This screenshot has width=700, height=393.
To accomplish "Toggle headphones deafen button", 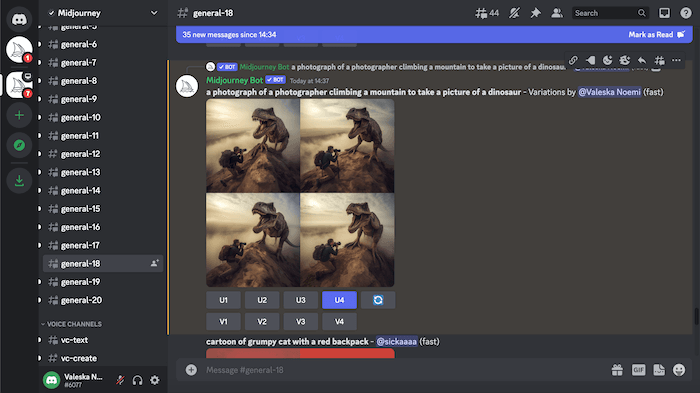I will [138, 380].
